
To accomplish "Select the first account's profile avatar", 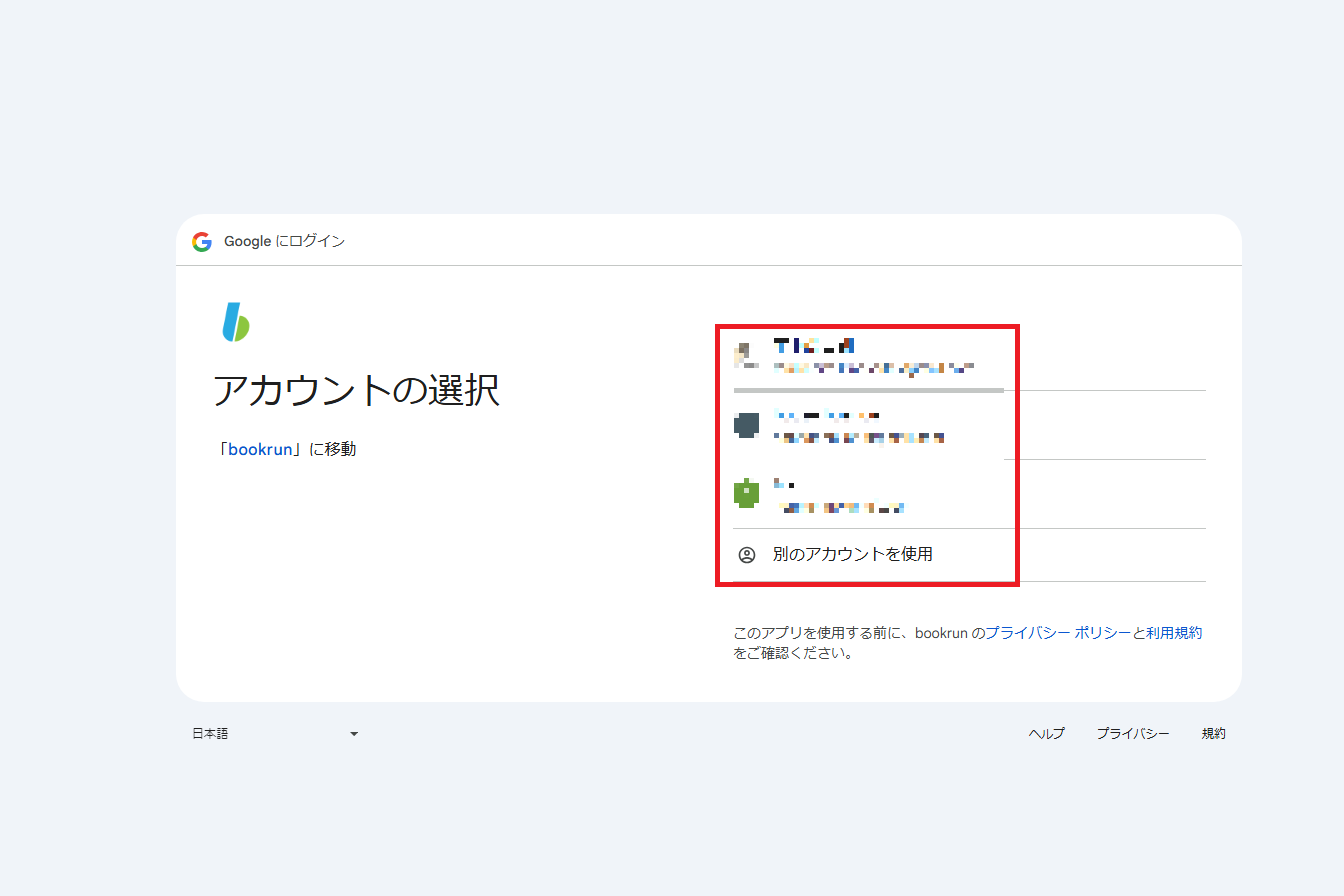I will (745, 356).
